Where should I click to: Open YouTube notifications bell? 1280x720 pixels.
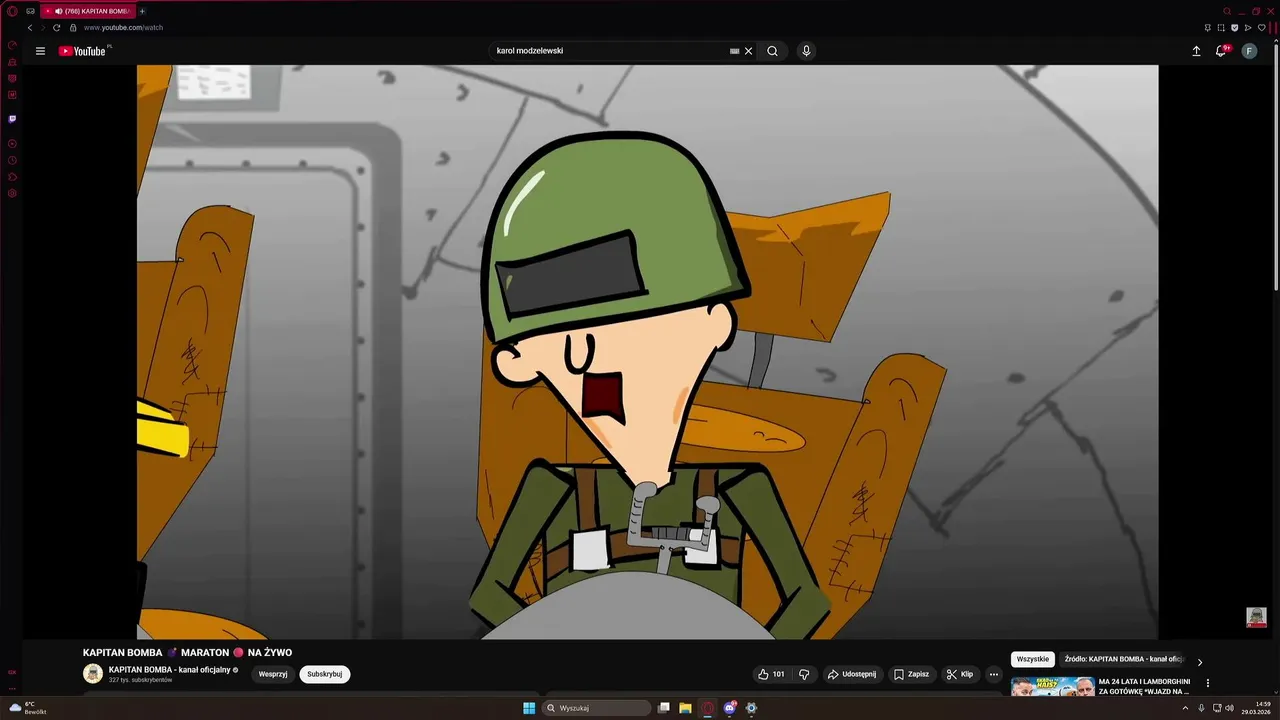[x=1221, y=51]
